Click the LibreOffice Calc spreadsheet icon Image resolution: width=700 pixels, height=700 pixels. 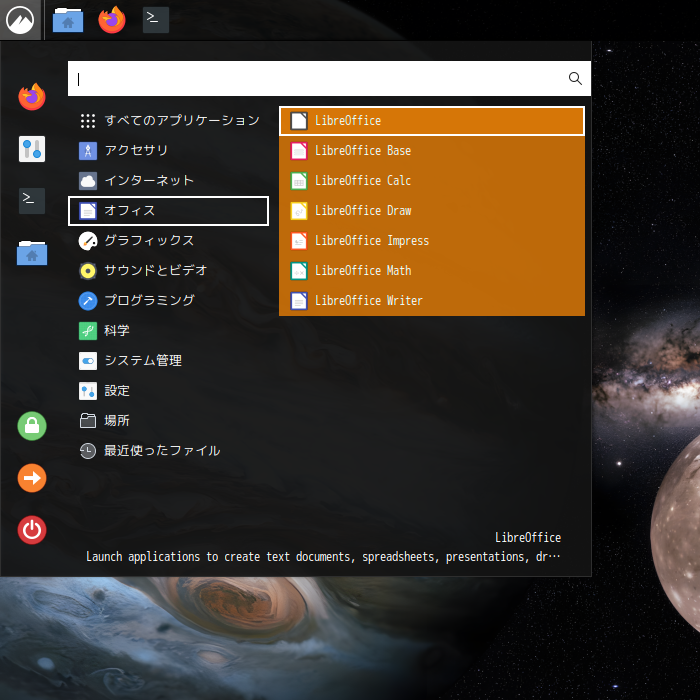[299, 181]
